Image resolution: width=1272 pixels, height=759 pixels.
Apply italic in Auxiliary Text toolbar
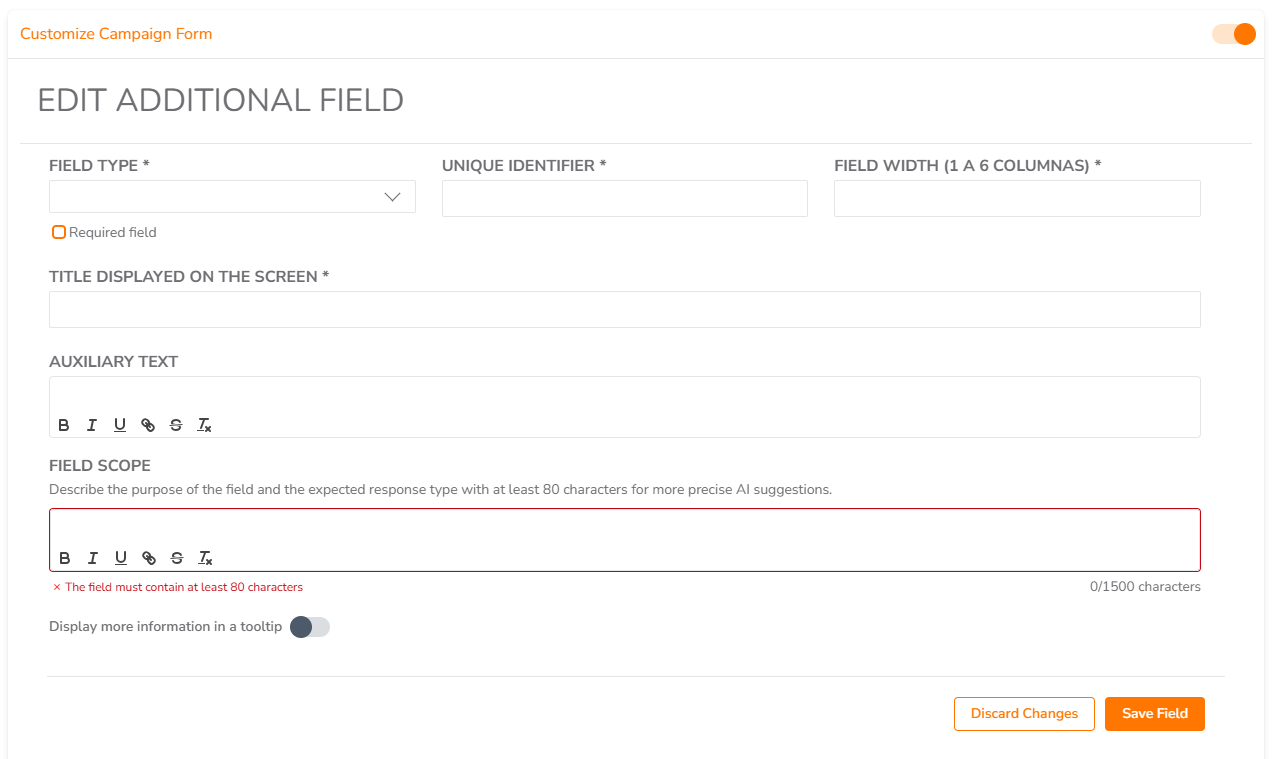tap(92, 425)
